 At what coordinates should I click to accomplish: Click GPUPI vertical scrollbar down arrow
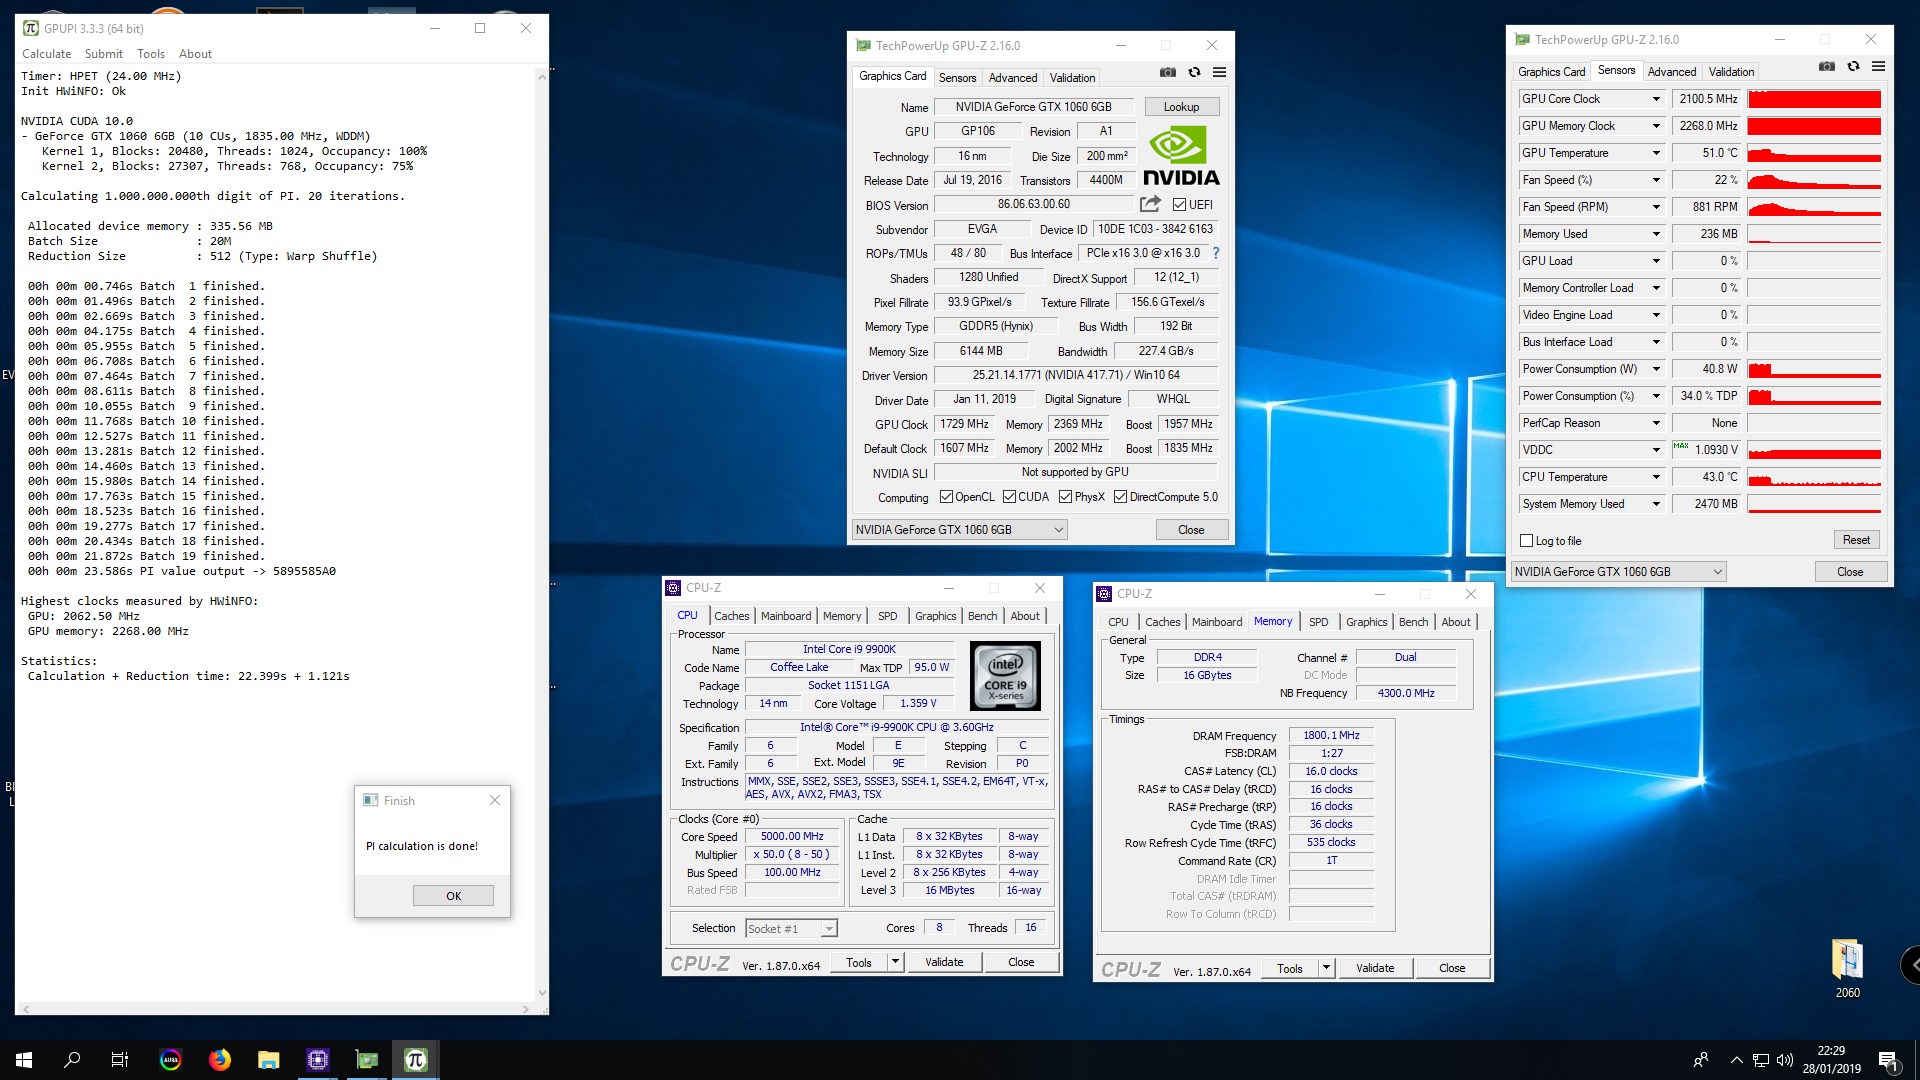coord(542,993)
